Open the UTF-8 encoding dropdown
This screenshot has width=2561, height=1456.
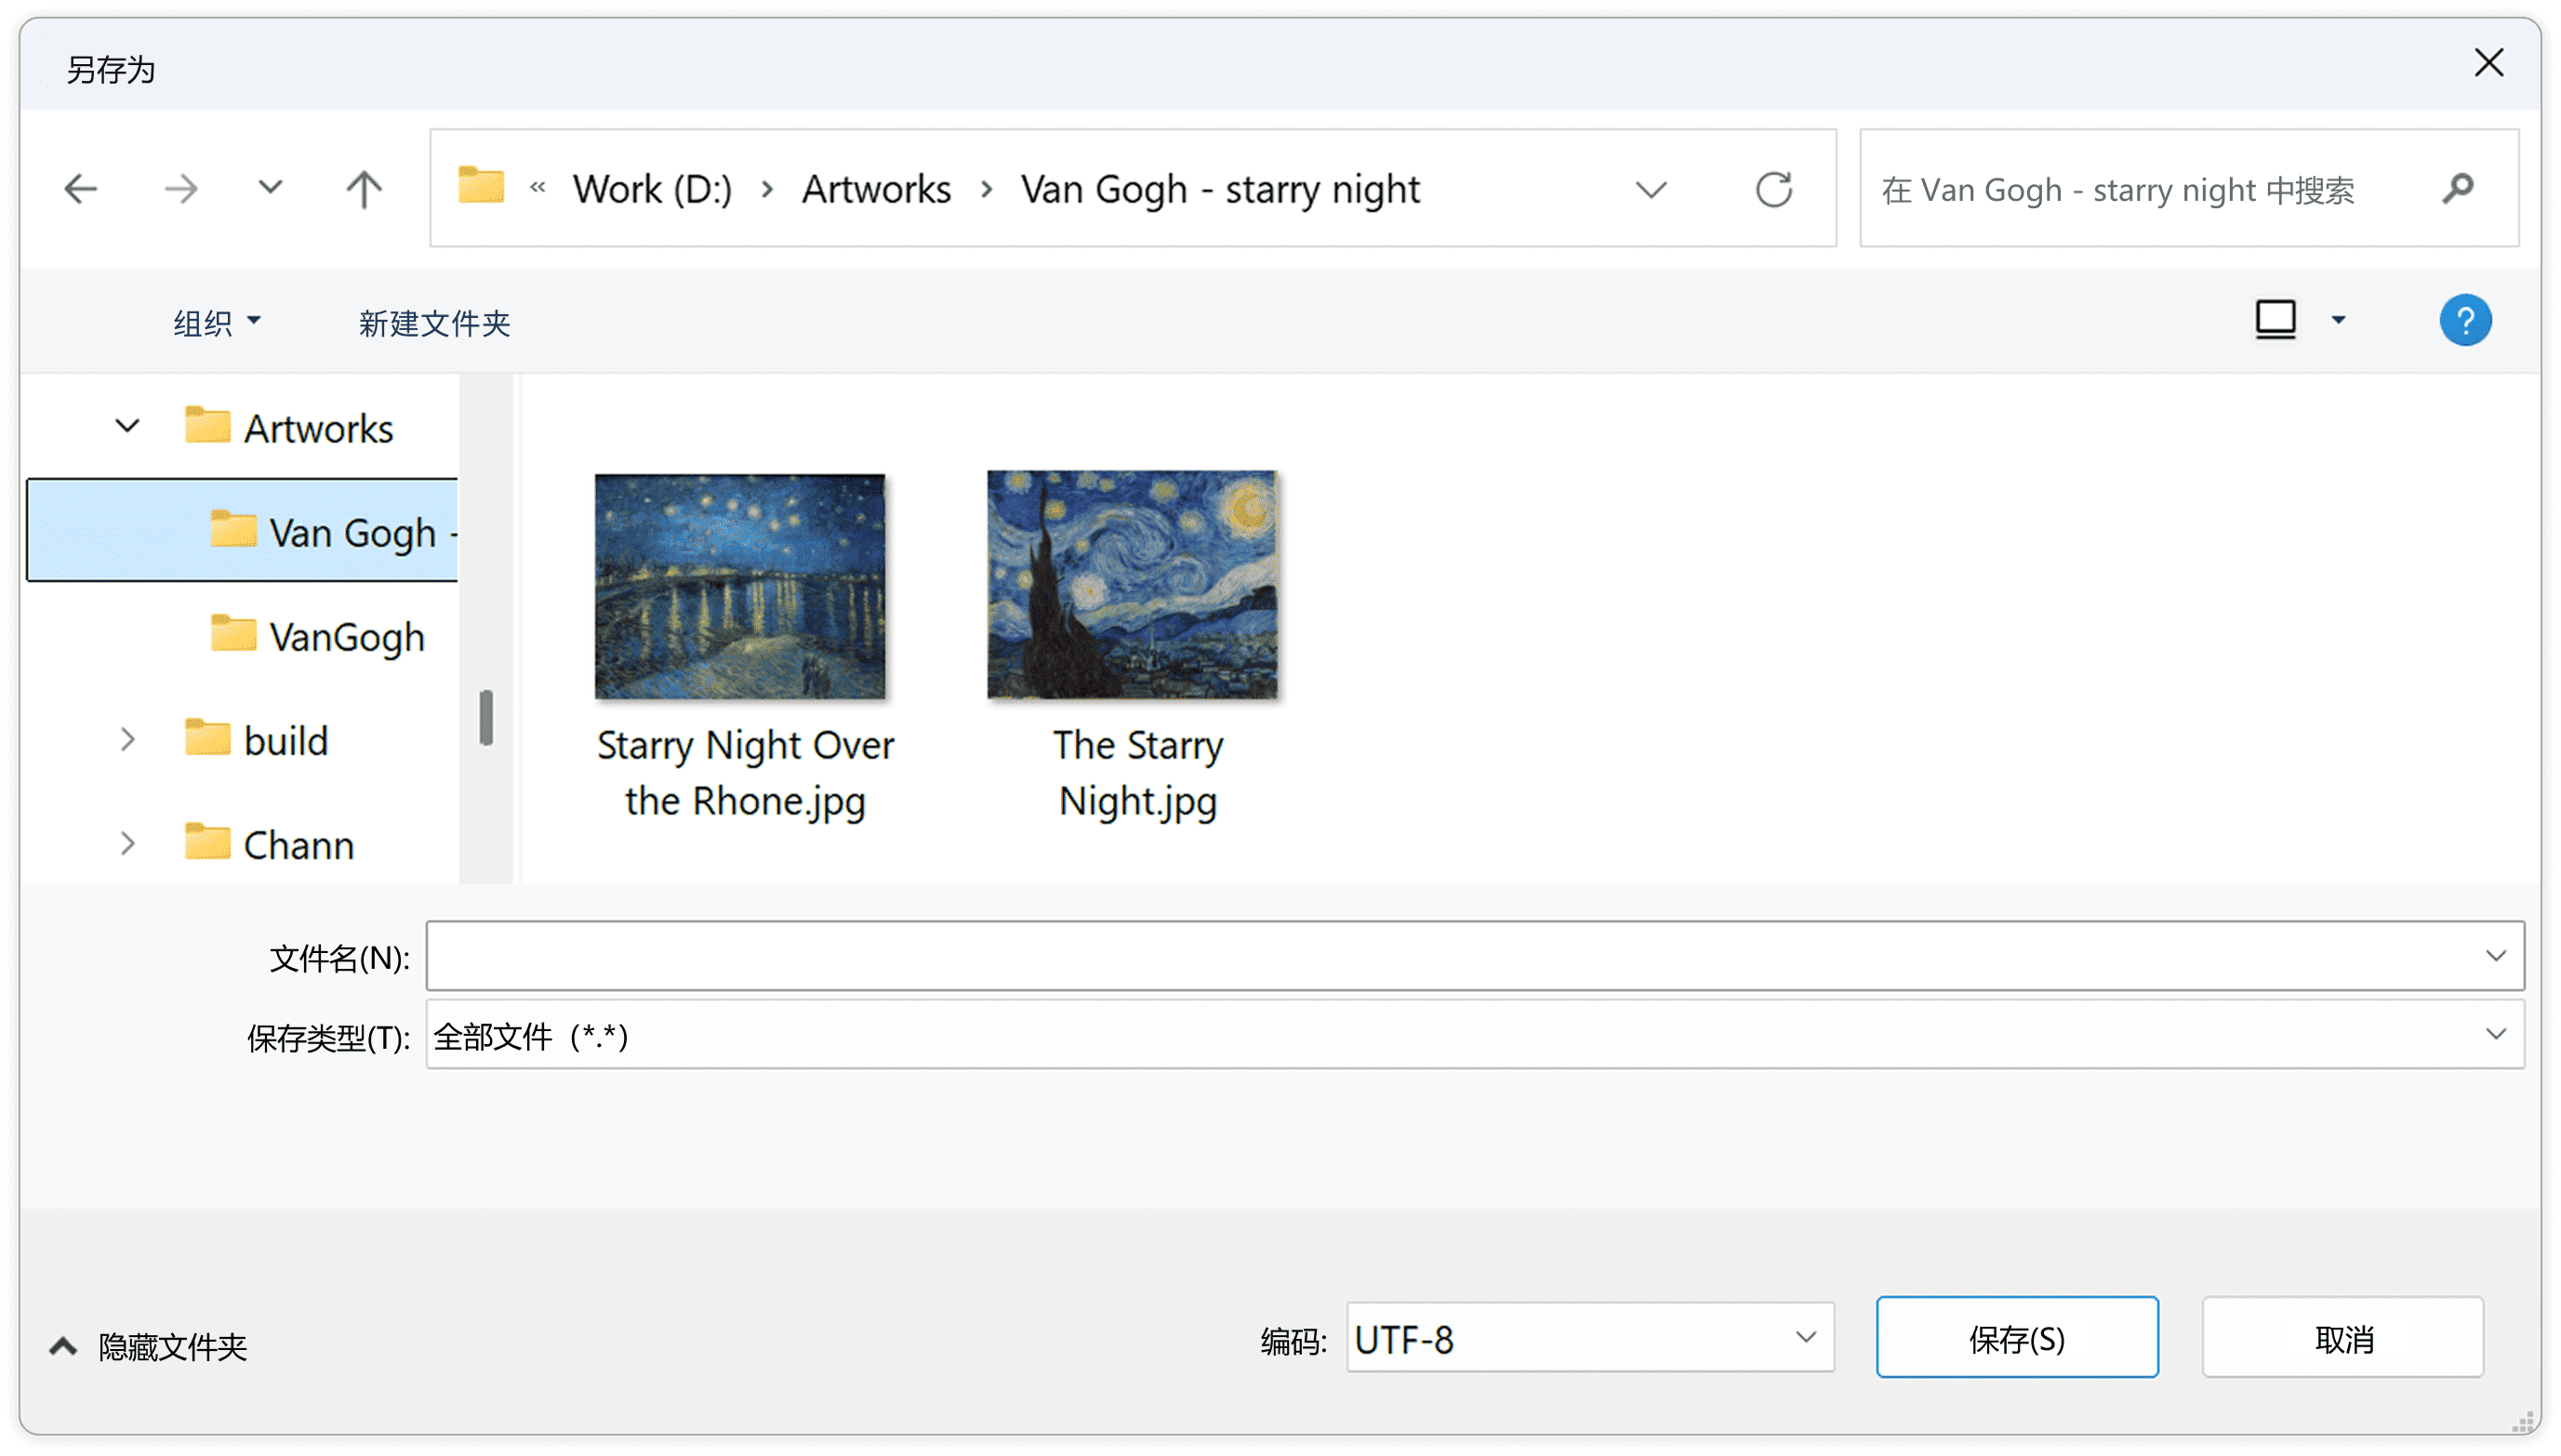(1590, 1338)
